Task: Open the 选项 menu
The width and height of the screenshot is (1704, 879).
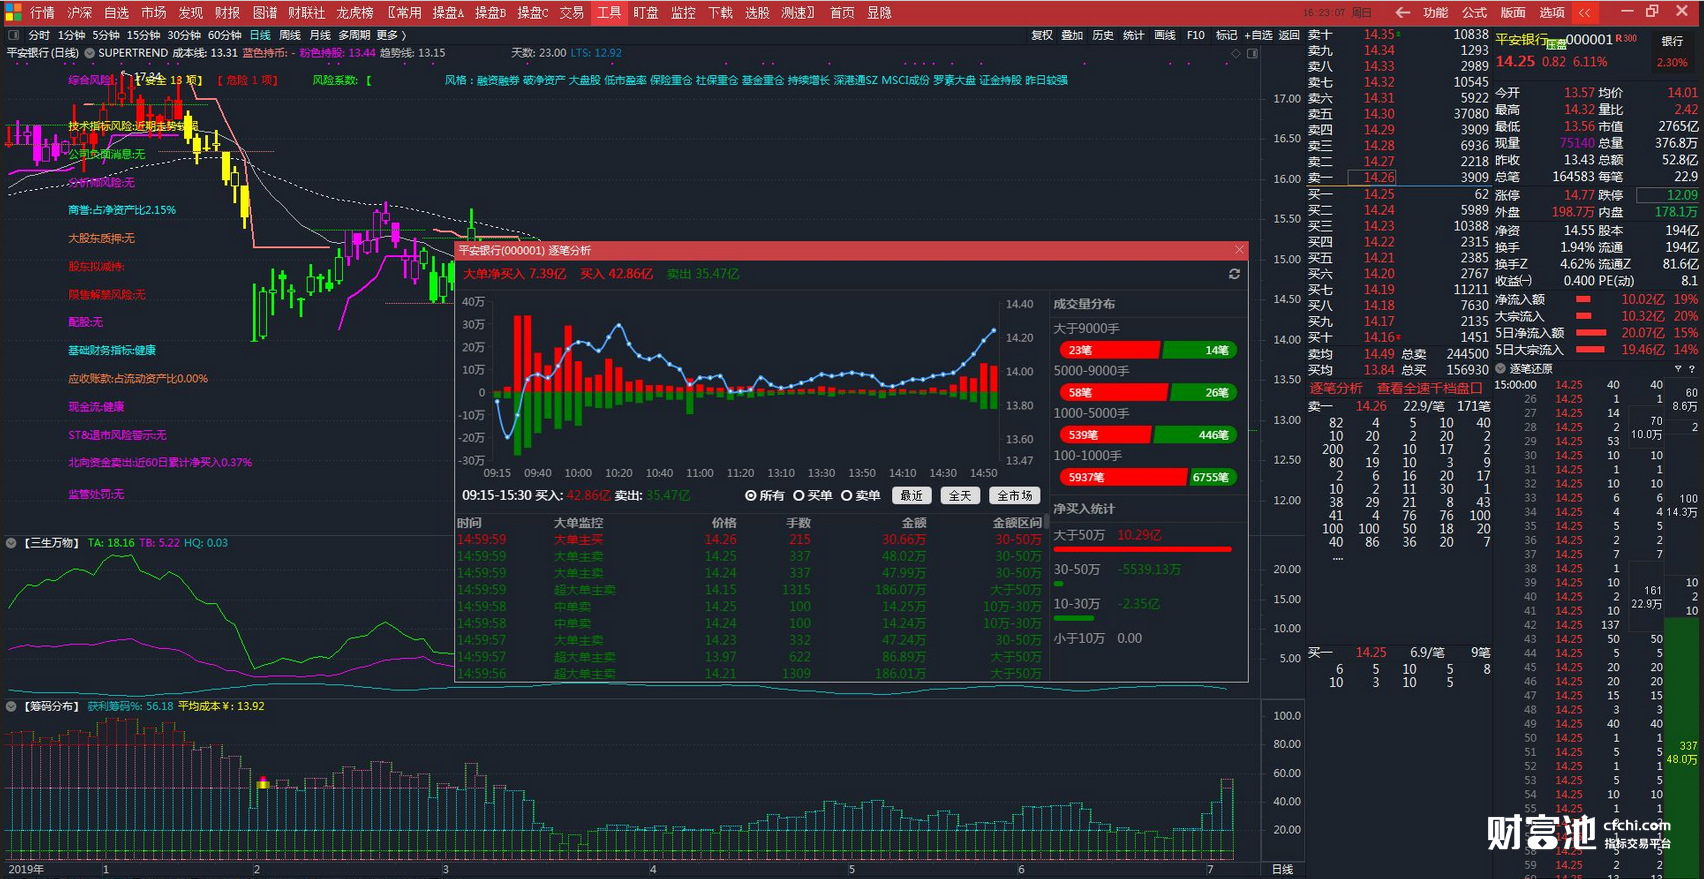Action: click(x=1552, y=13)
